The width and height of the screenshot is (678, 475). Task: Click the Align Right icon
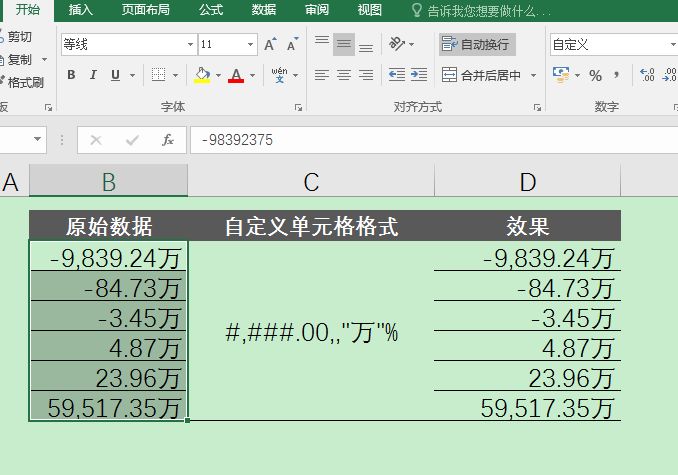(x=366, y=75)
